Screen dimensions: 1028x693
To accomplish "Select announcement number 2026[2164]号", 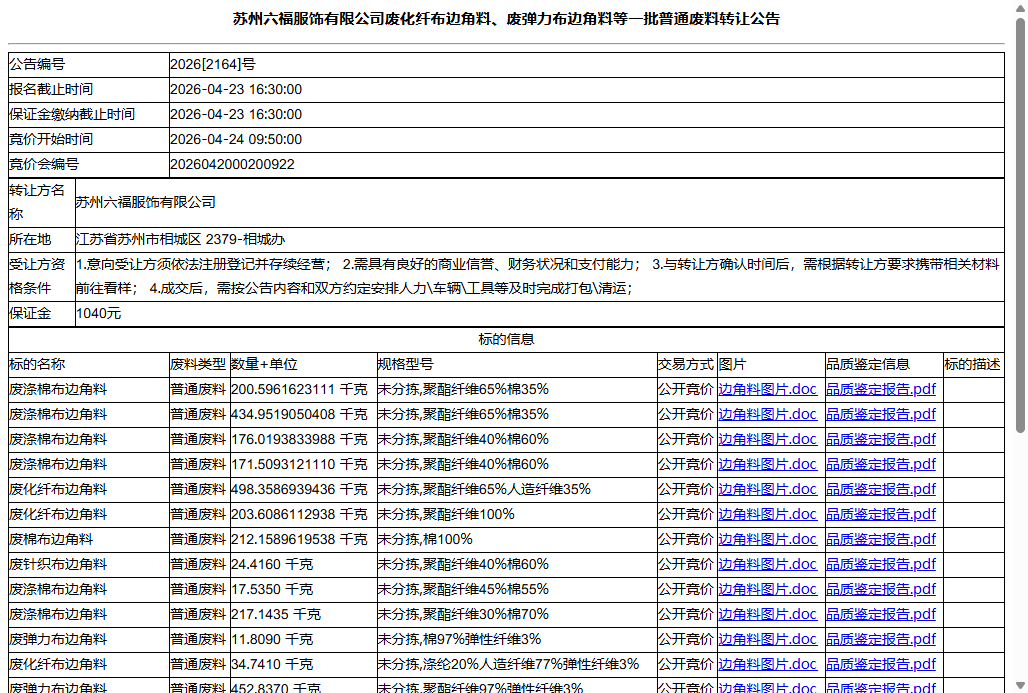I will (x=212, y=64).
